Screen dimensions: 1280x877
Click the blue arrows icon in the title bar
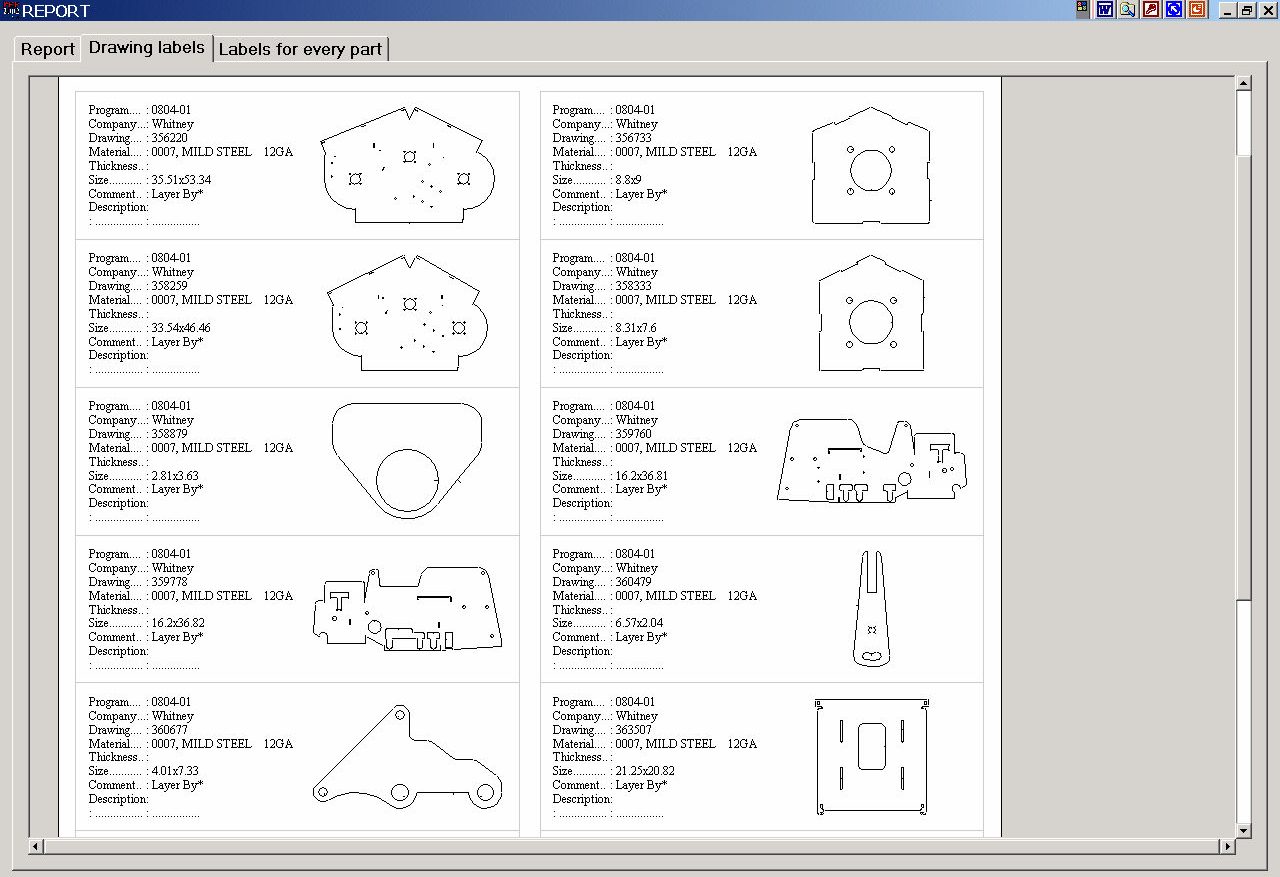1174,10
